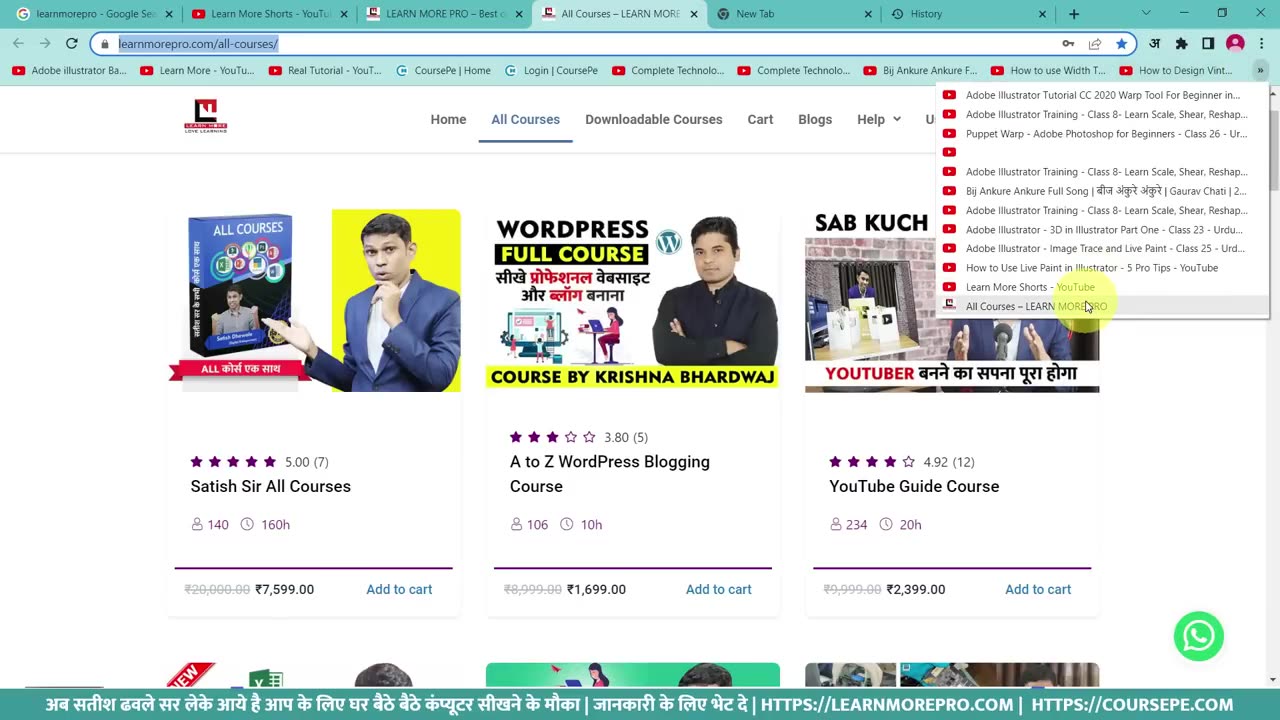Open the Chrome profile avatar

[x=1235, y=44]
